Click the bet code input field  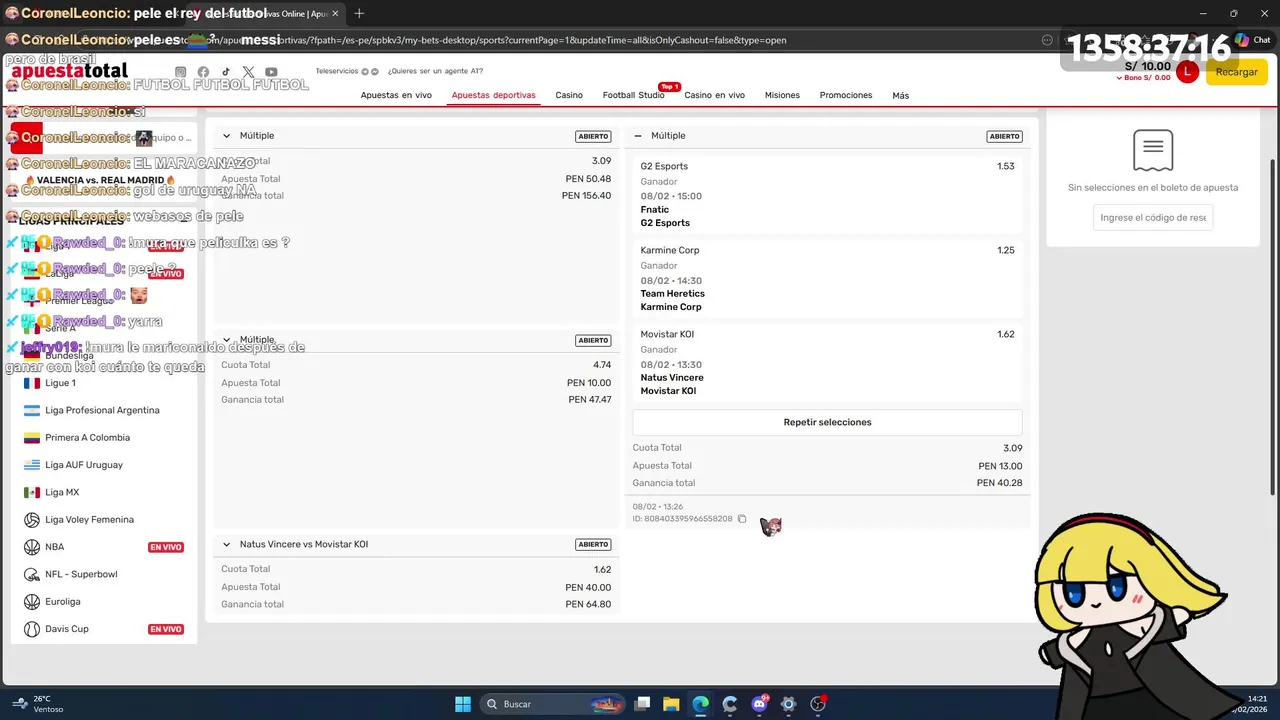coord(1153,217)
